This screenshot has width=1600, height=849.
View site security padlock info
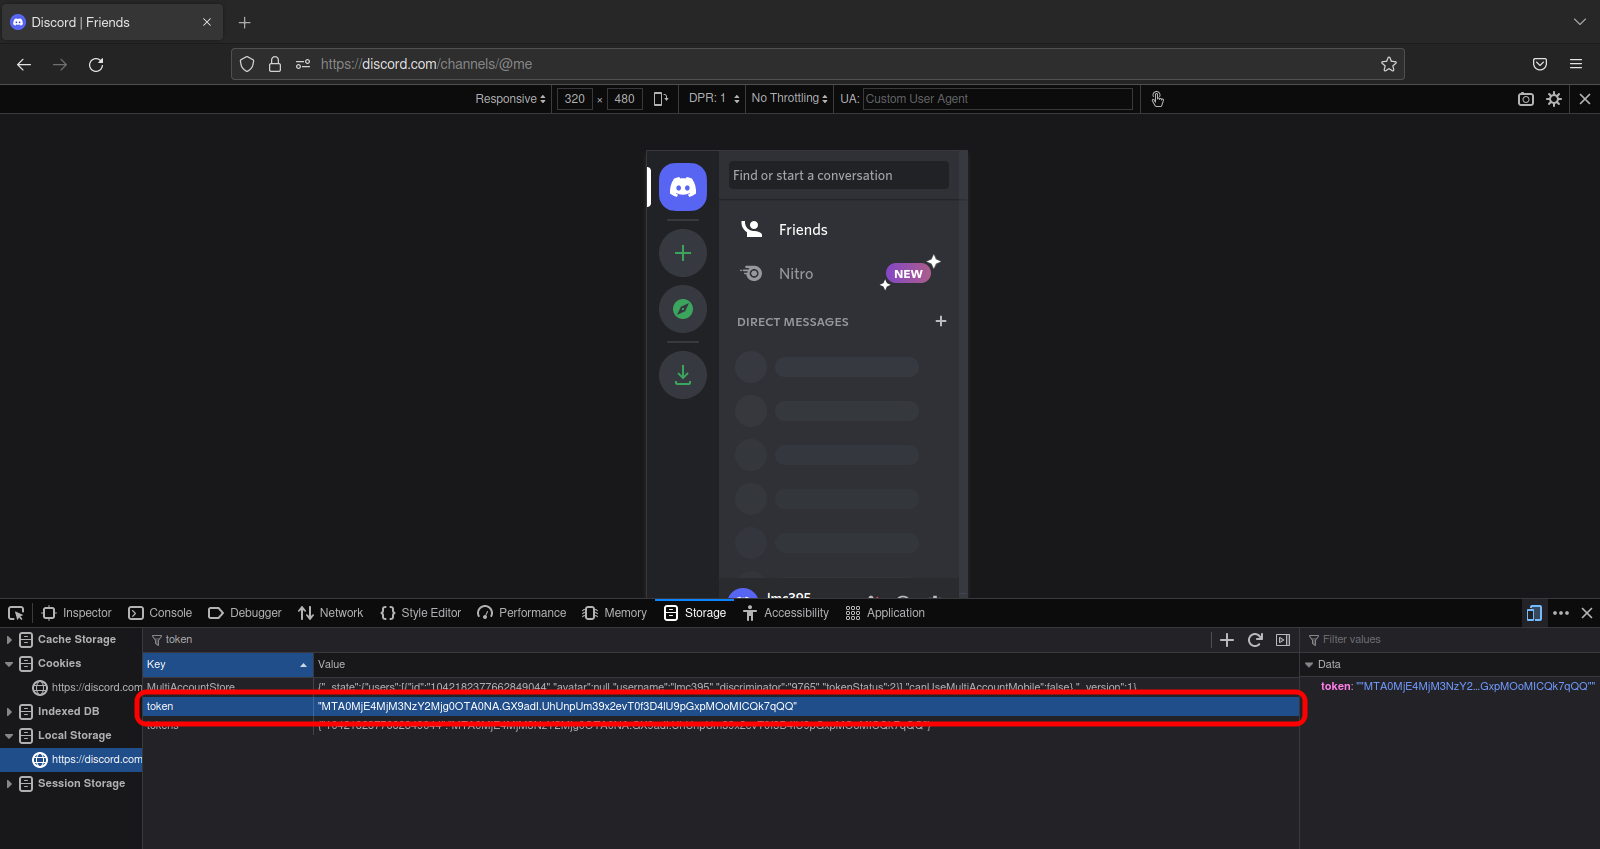point(275,64)
